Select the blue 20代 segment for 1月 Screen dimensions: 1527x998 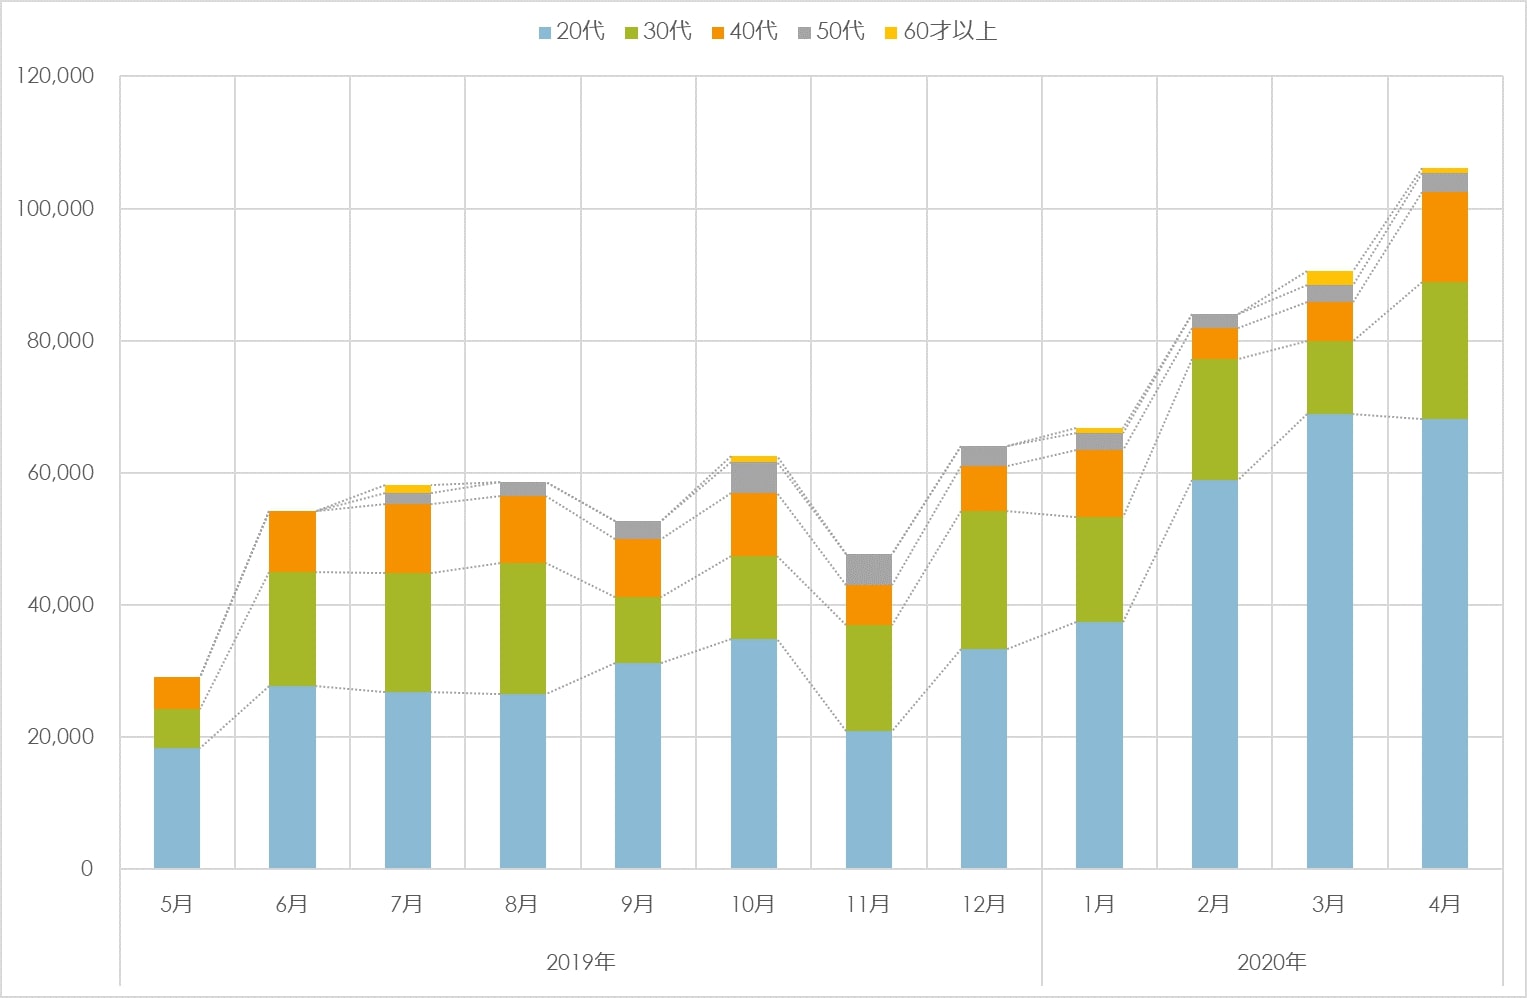[x=1099, y=745]
